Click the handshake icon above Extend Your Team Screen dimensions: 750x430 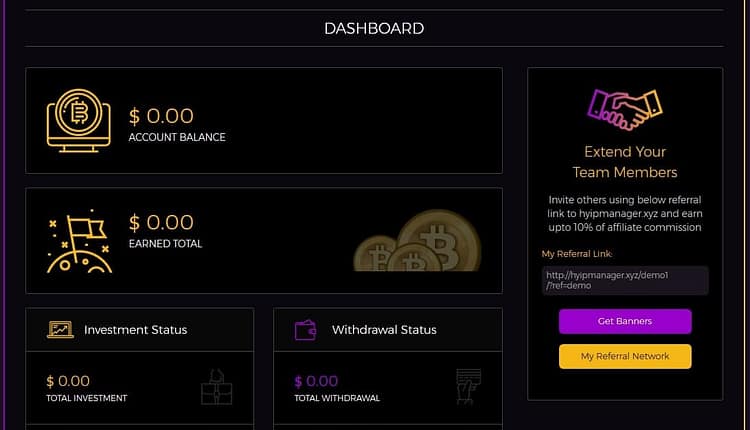(x=625, y=110)
